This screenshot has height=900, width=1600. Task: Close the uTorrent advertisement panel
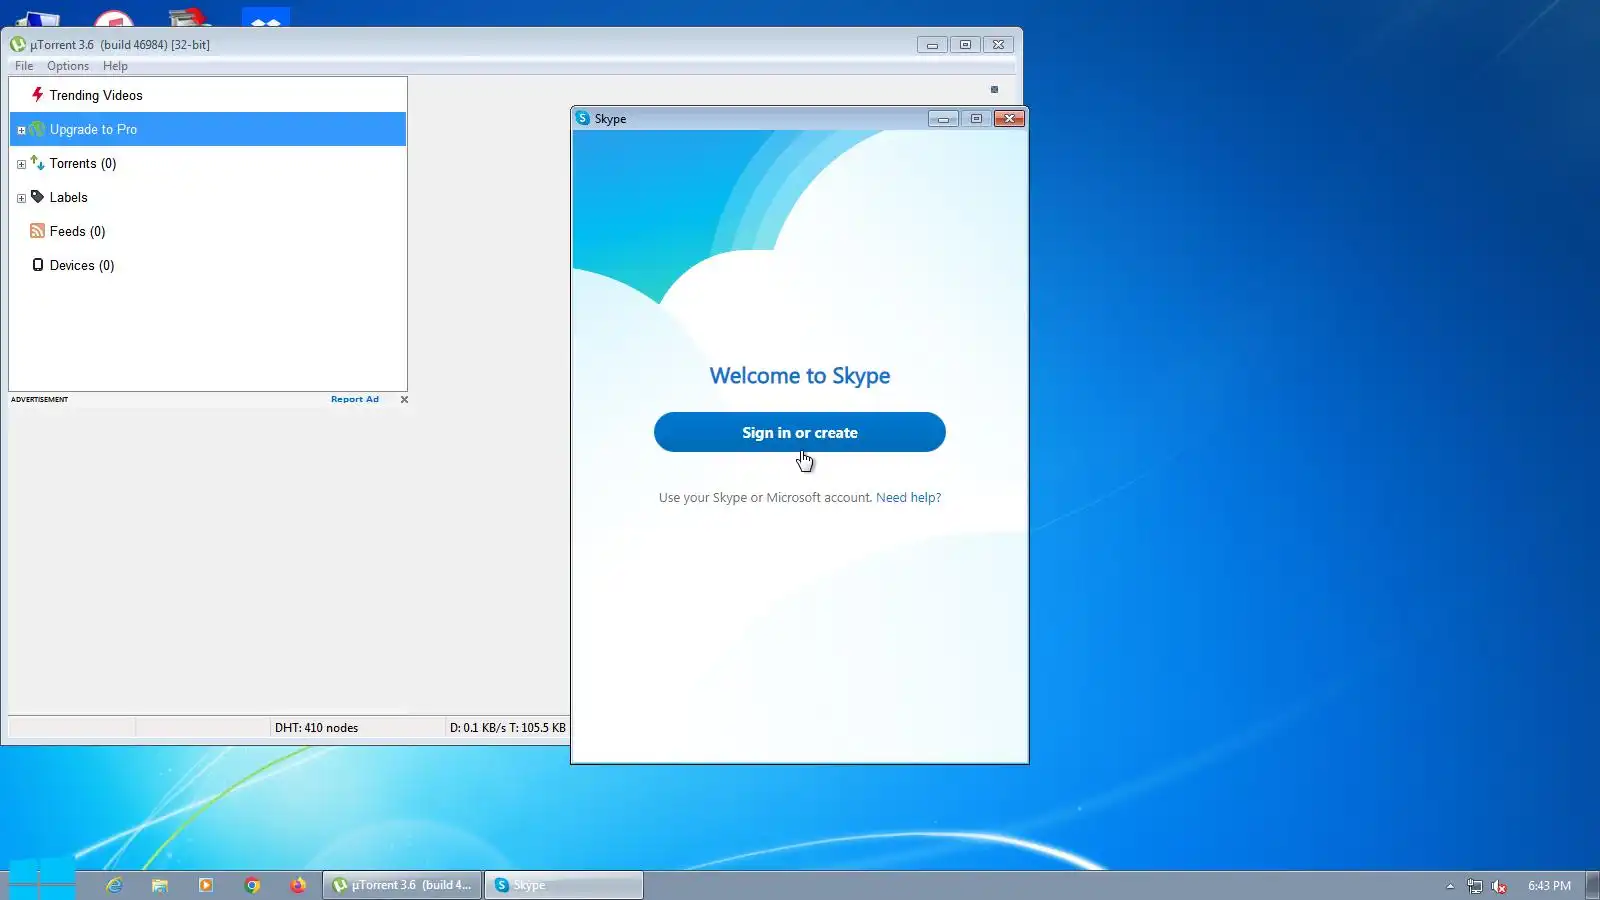pos(404,399)
